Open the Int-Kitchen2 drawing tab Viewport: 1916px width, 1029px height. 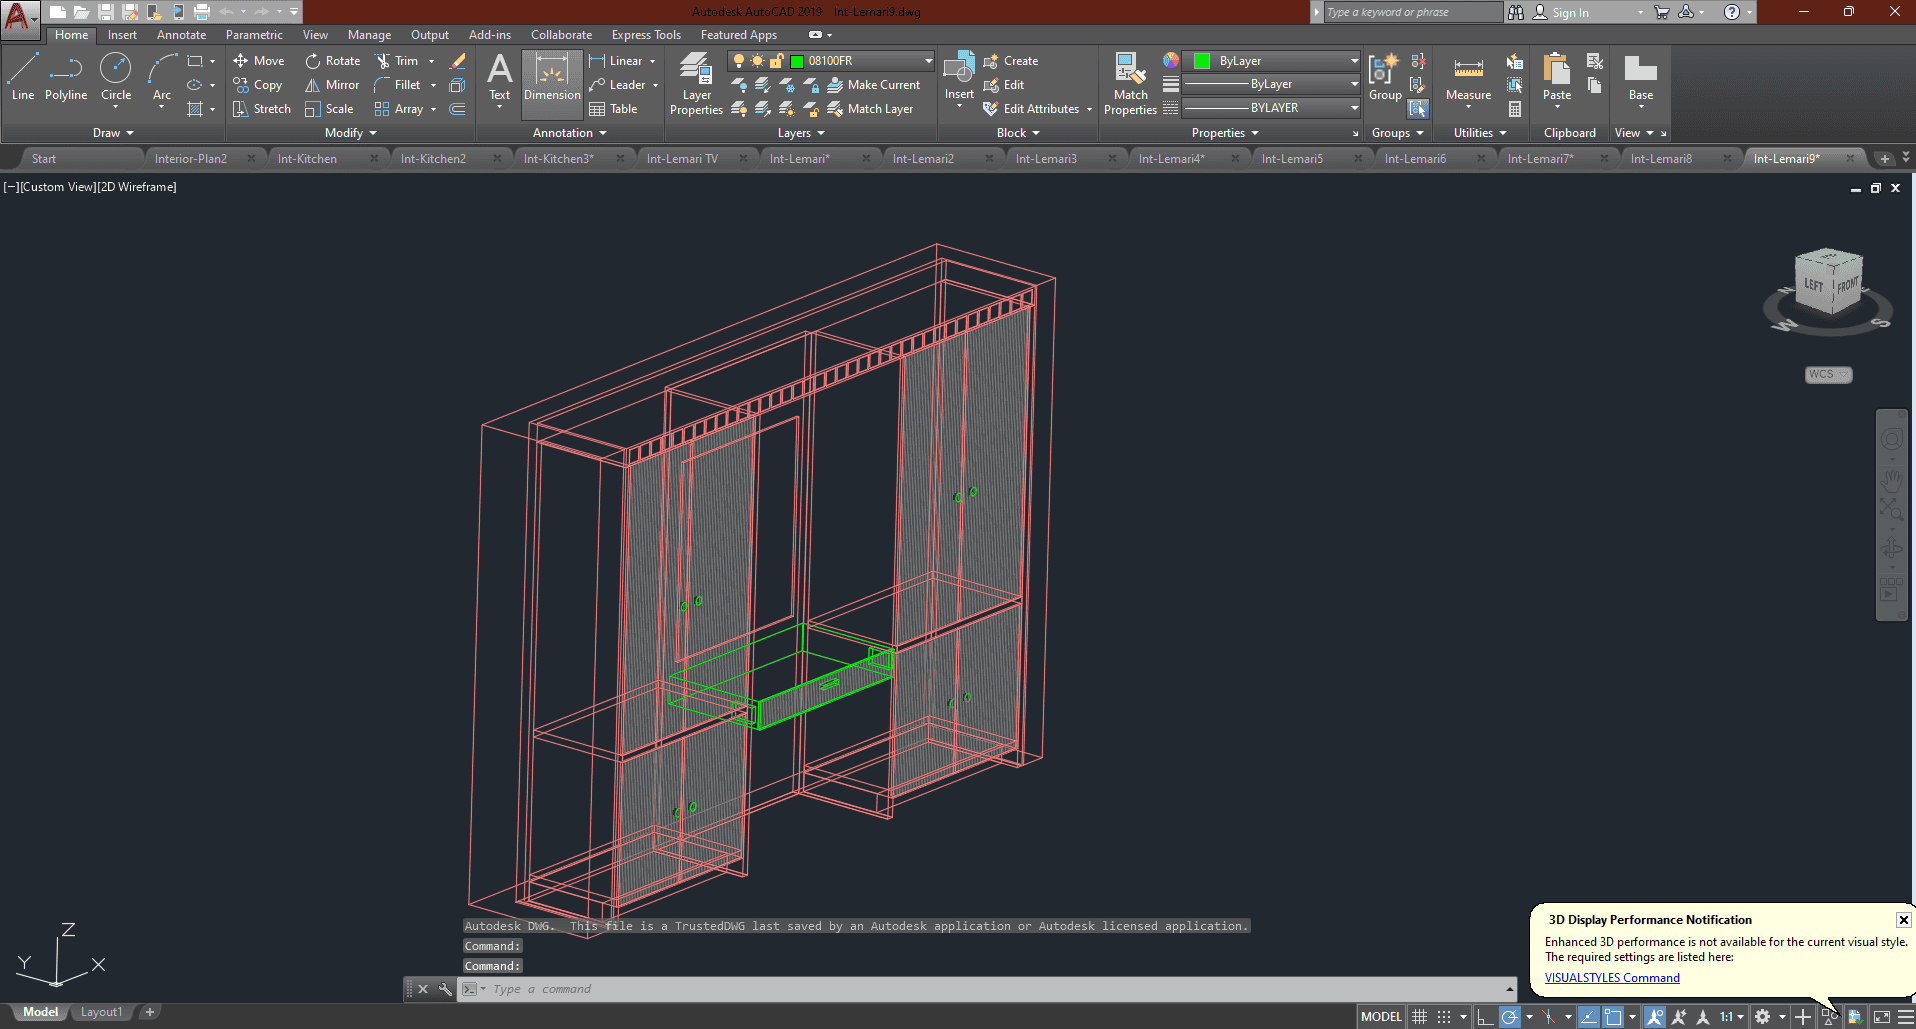[433, 159]
